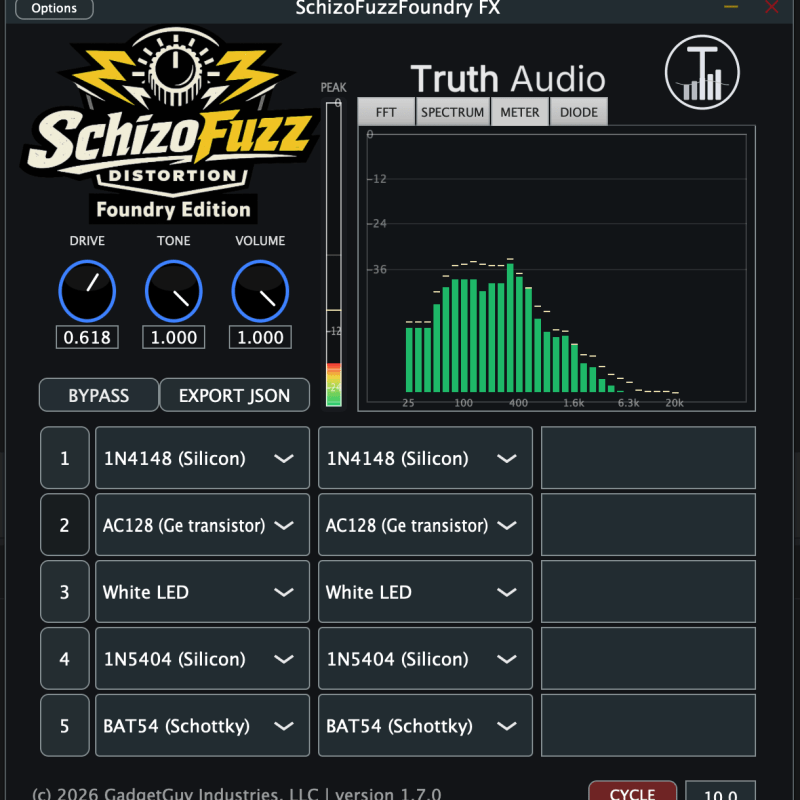Open row 4 second 1N5404 (Silicon) dropdown
The width and height of the screenshot is (800, 800).
coord(426,659)
